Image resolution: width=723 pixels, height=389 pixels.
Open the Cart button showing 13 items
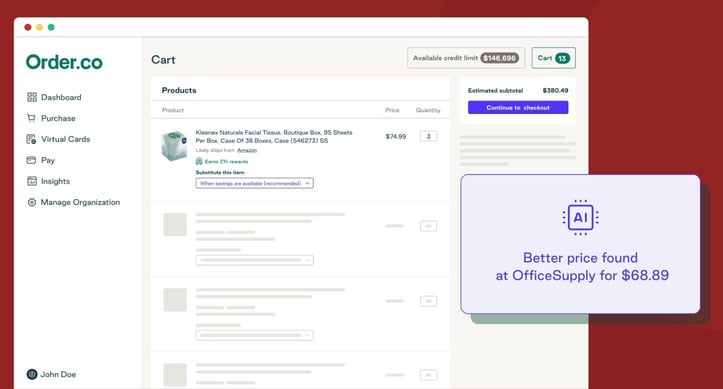(553, 58)
